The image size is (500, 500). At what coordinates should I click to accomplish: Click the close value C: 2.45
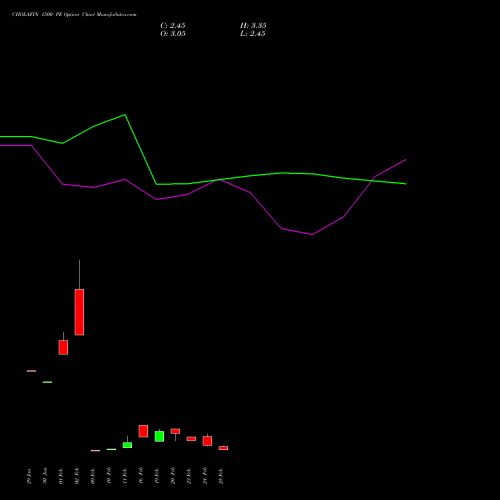(x=173, y=26)
